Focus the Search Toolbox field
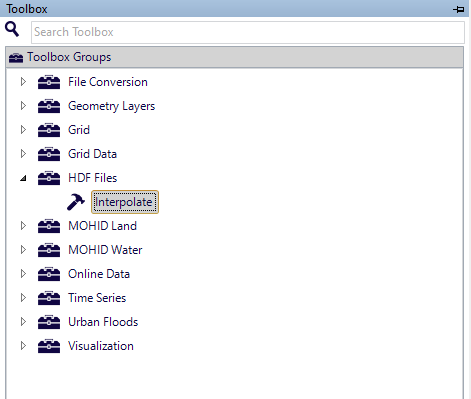Image resolution: width=471 pixels, height=399 pixels. click(248, 32)
